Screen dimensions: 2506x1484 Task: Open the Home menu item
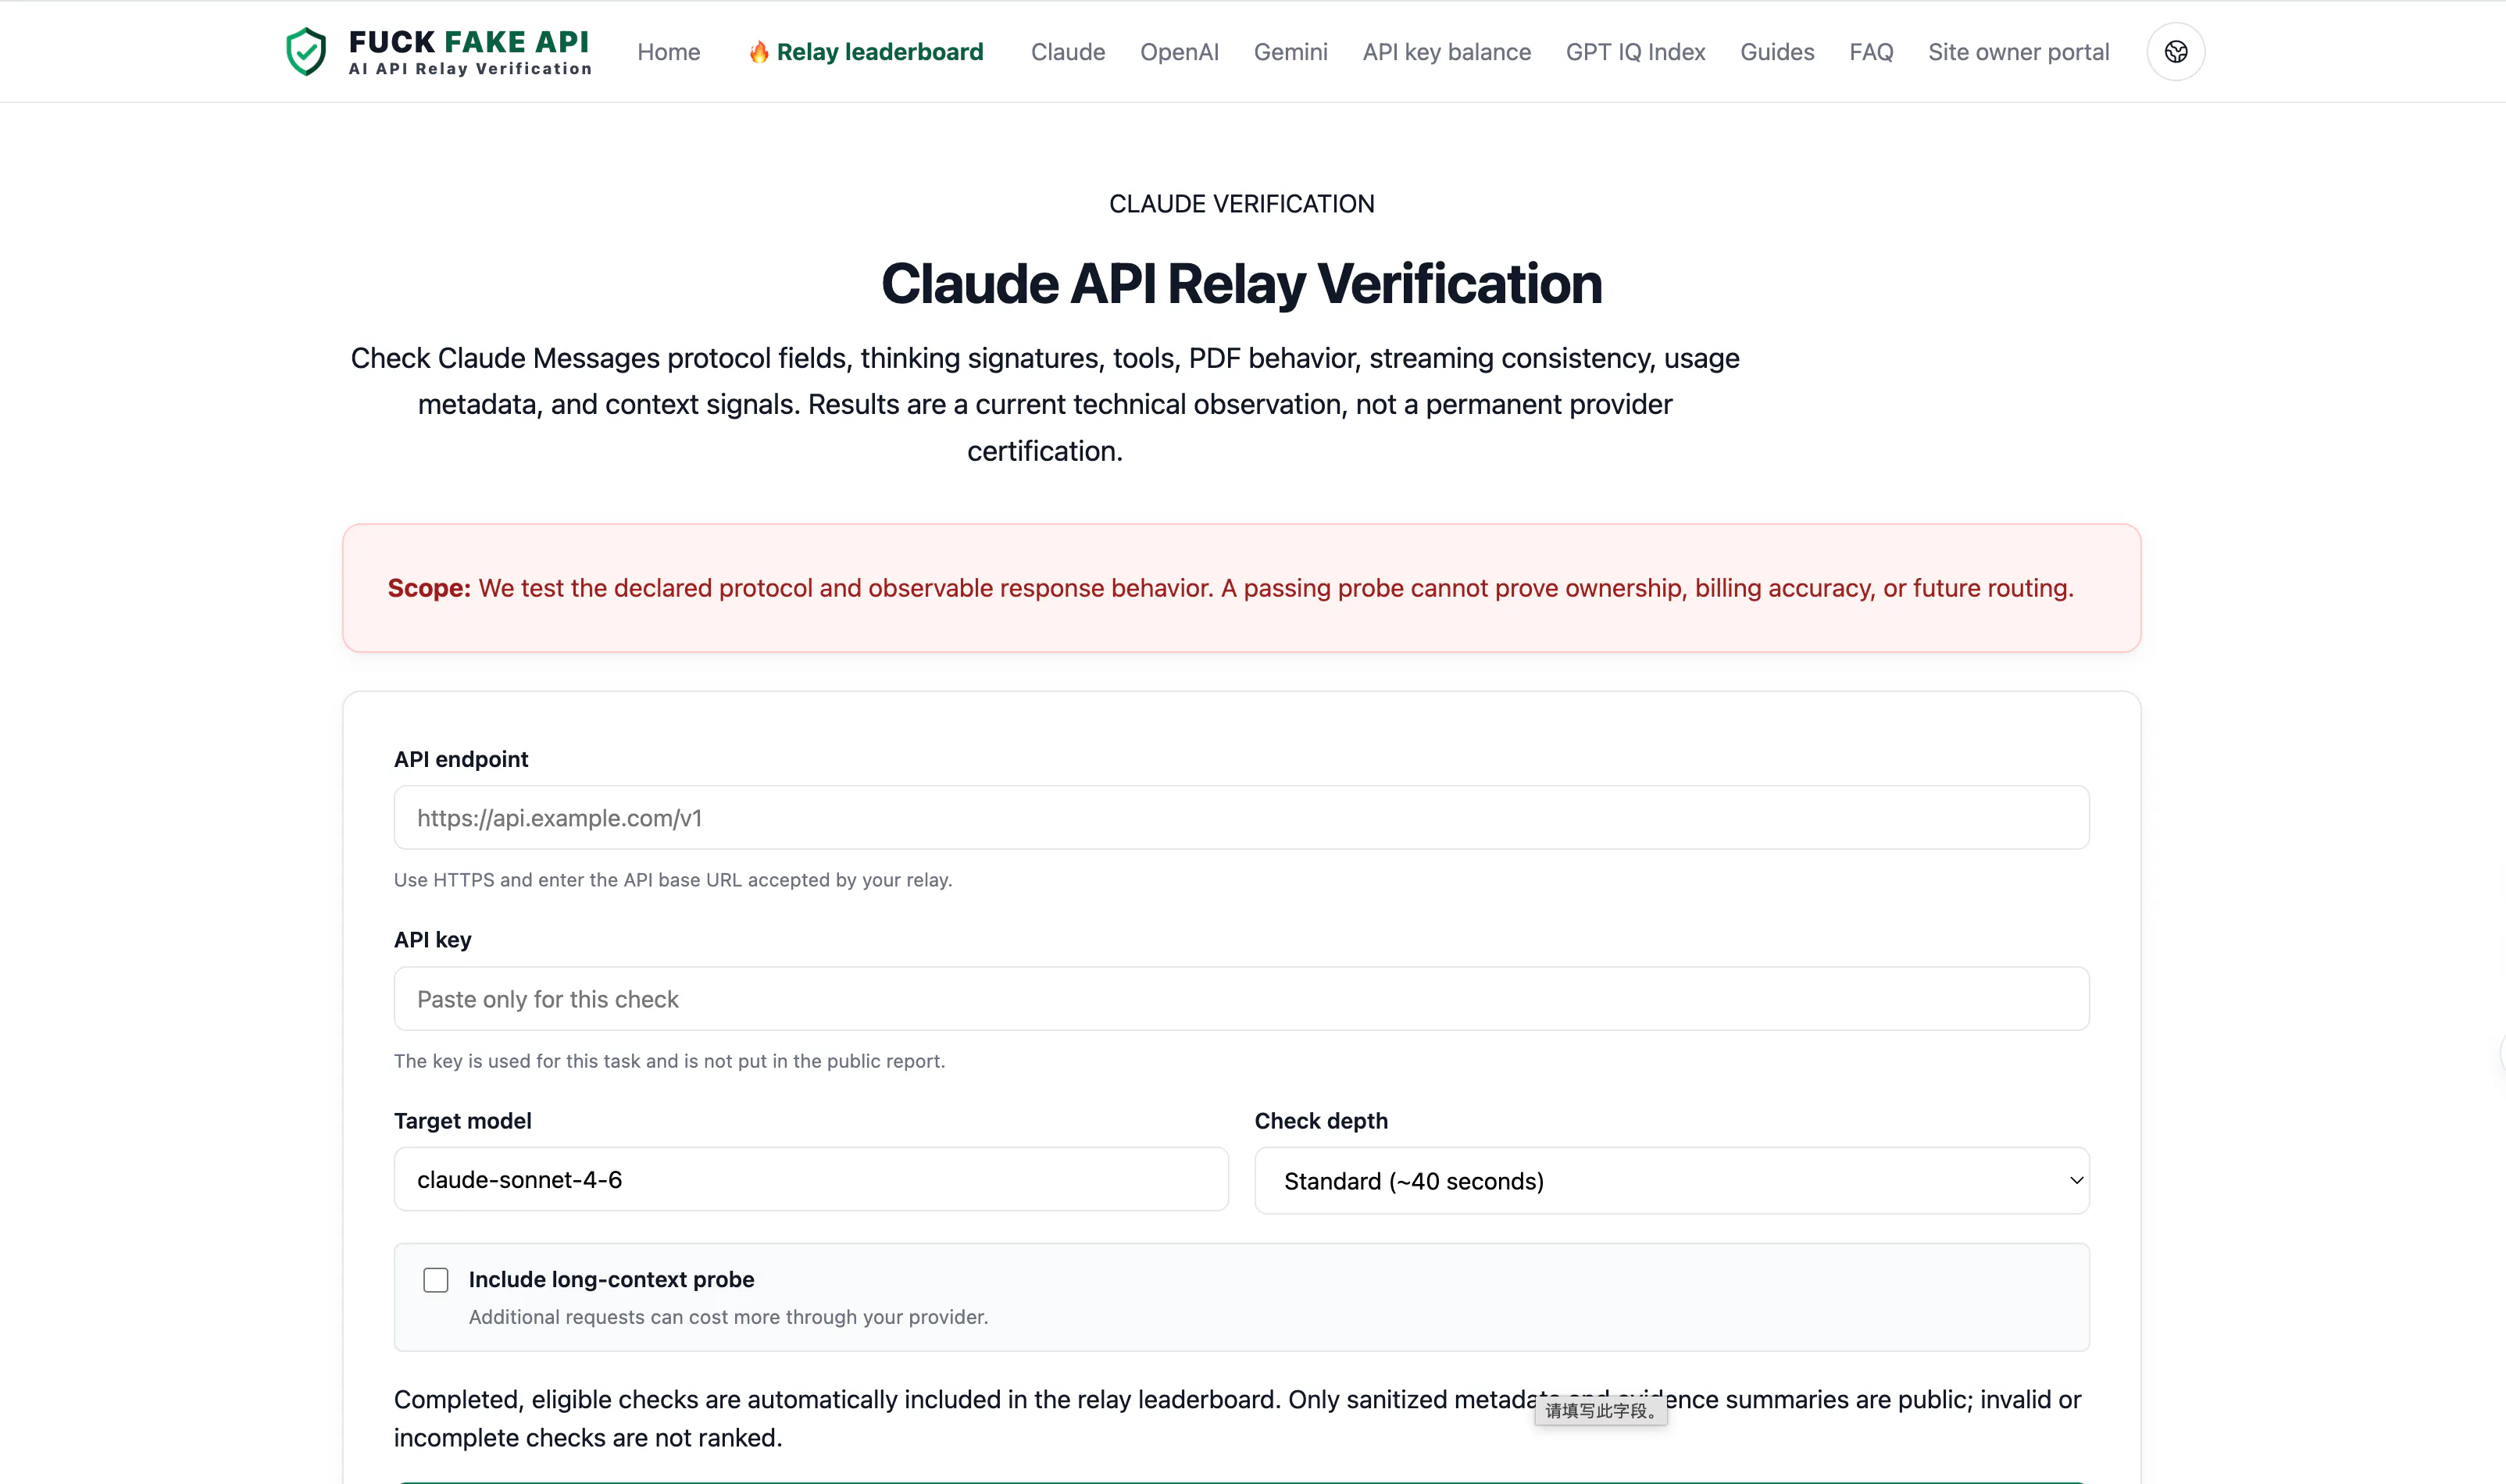[668, 52]
